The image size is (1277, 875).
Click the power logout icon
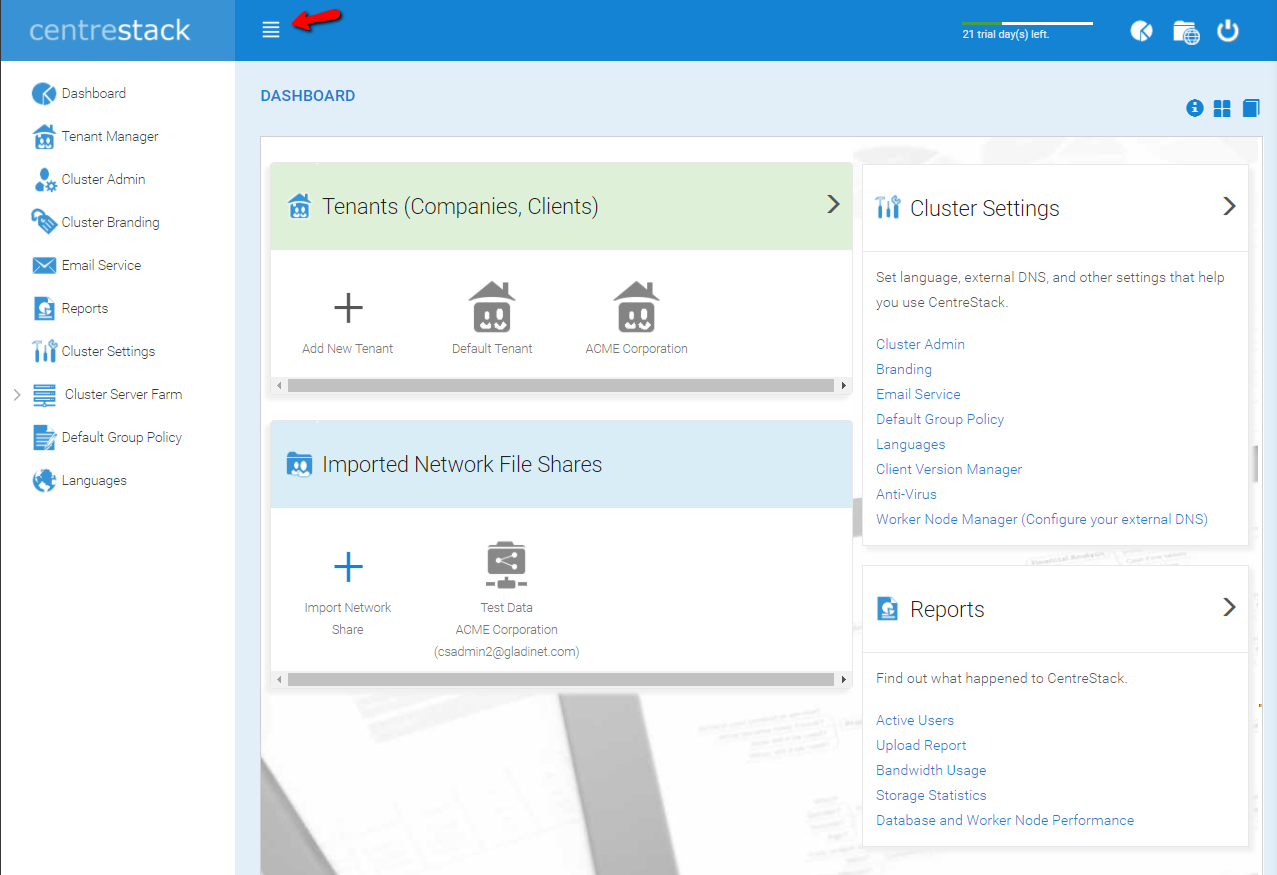click(1228, 31)
